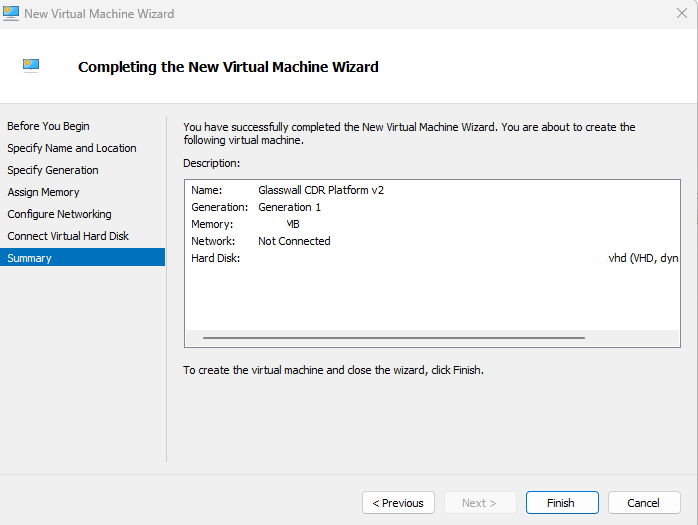This screenshot has height=525, width=698.
Task: Click the description box horizontal scrollbar
Action: tap(394, 338)
